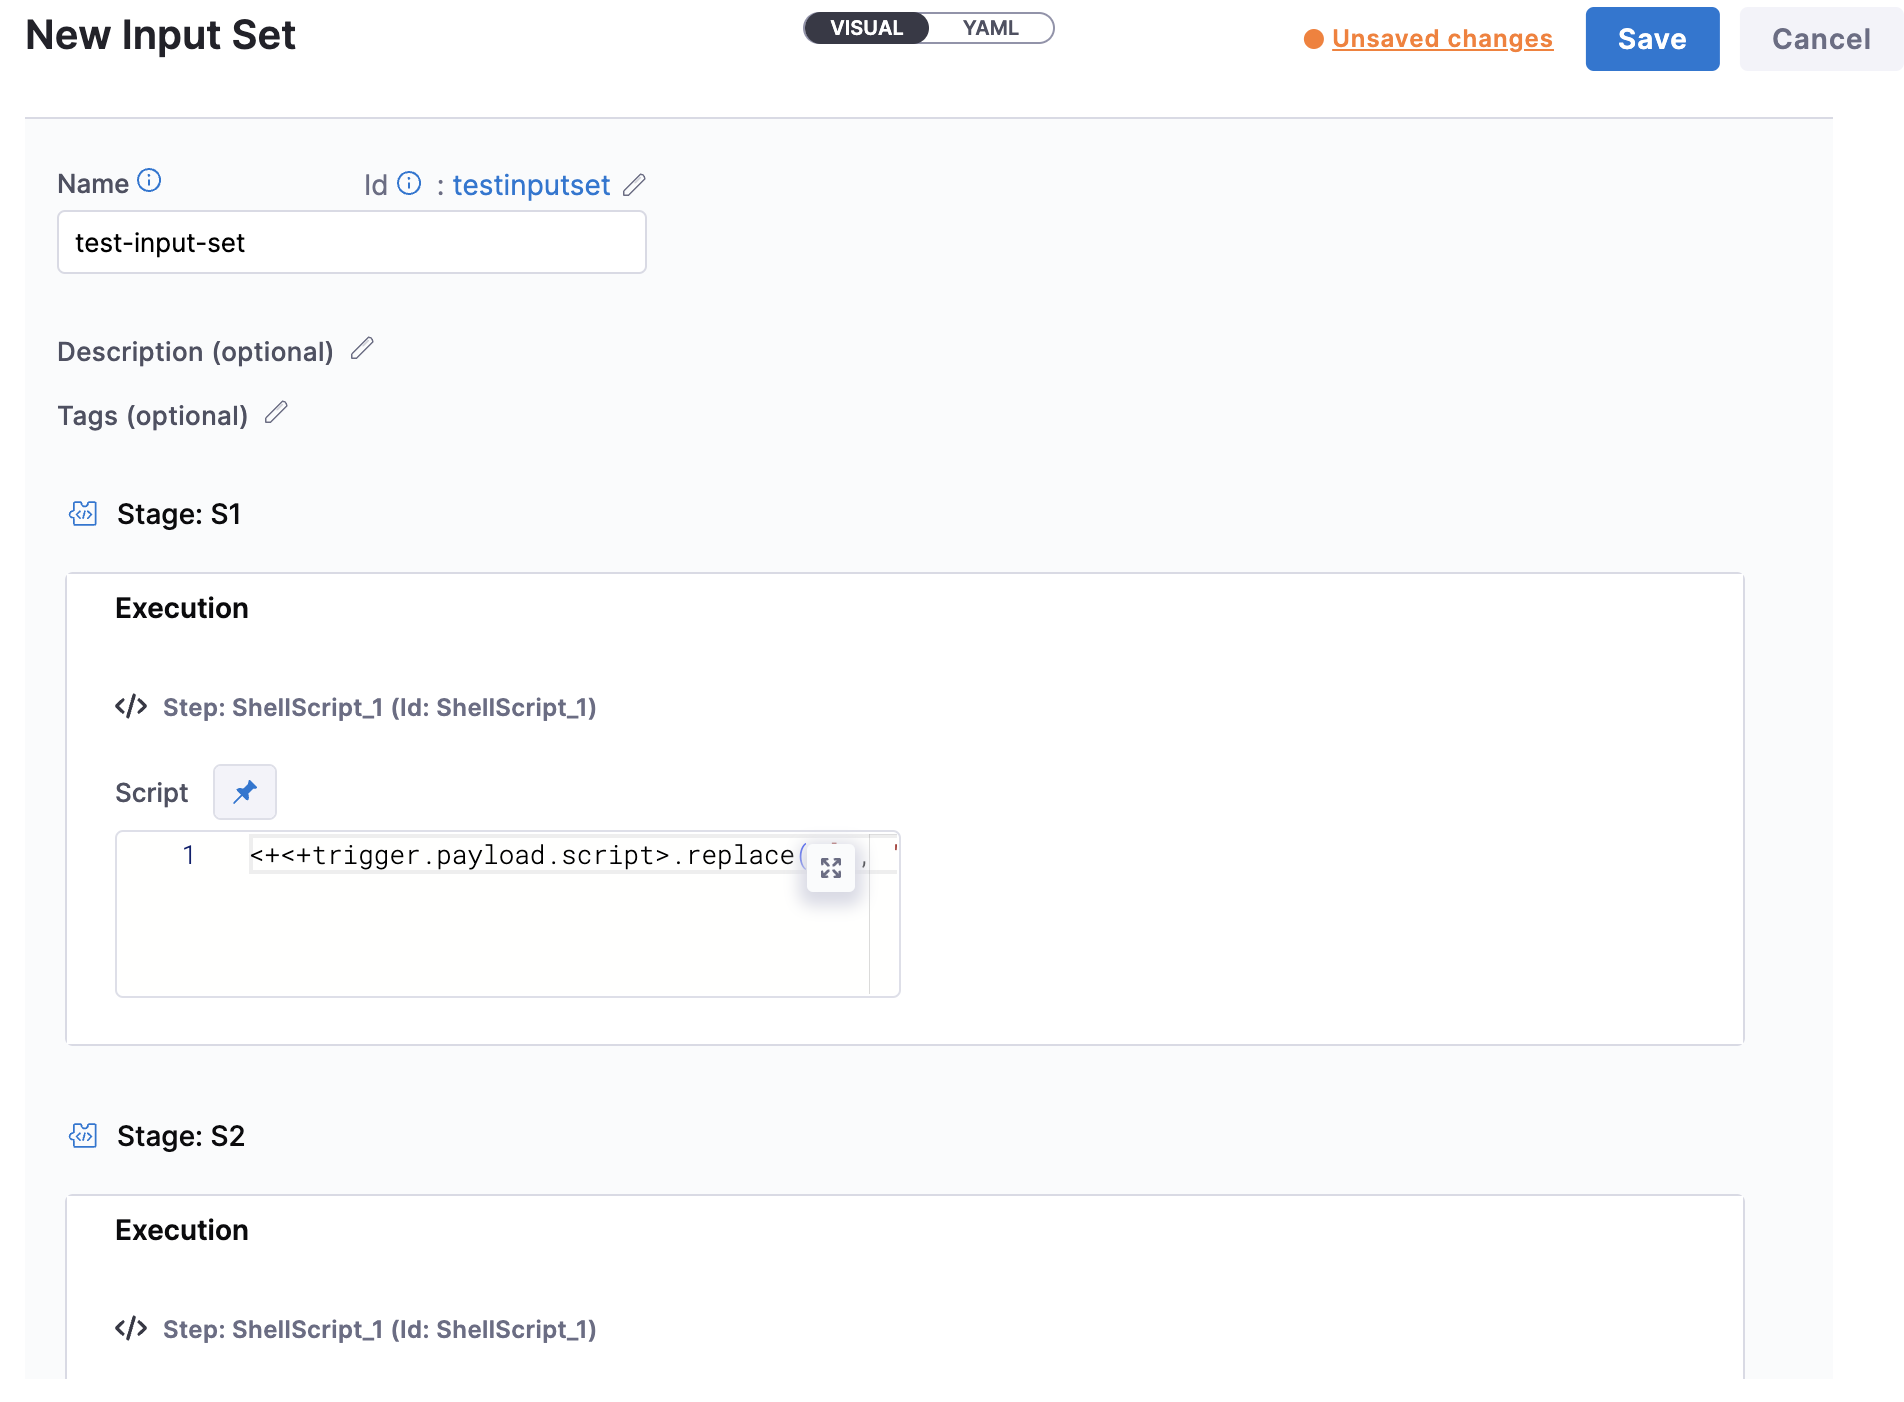Open the Unsaved changes link
This screenshot has width=1904, height=1402.
(x=1442, y=39)
